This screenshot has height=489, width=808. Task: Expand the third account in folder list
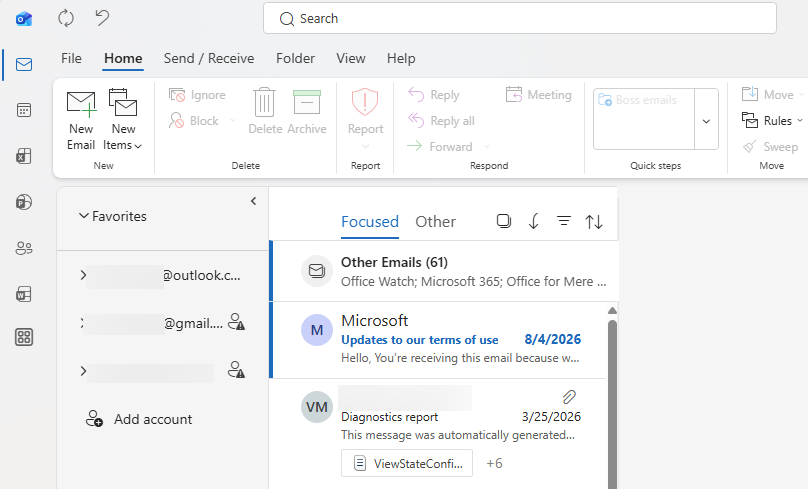tap(83, 371)
